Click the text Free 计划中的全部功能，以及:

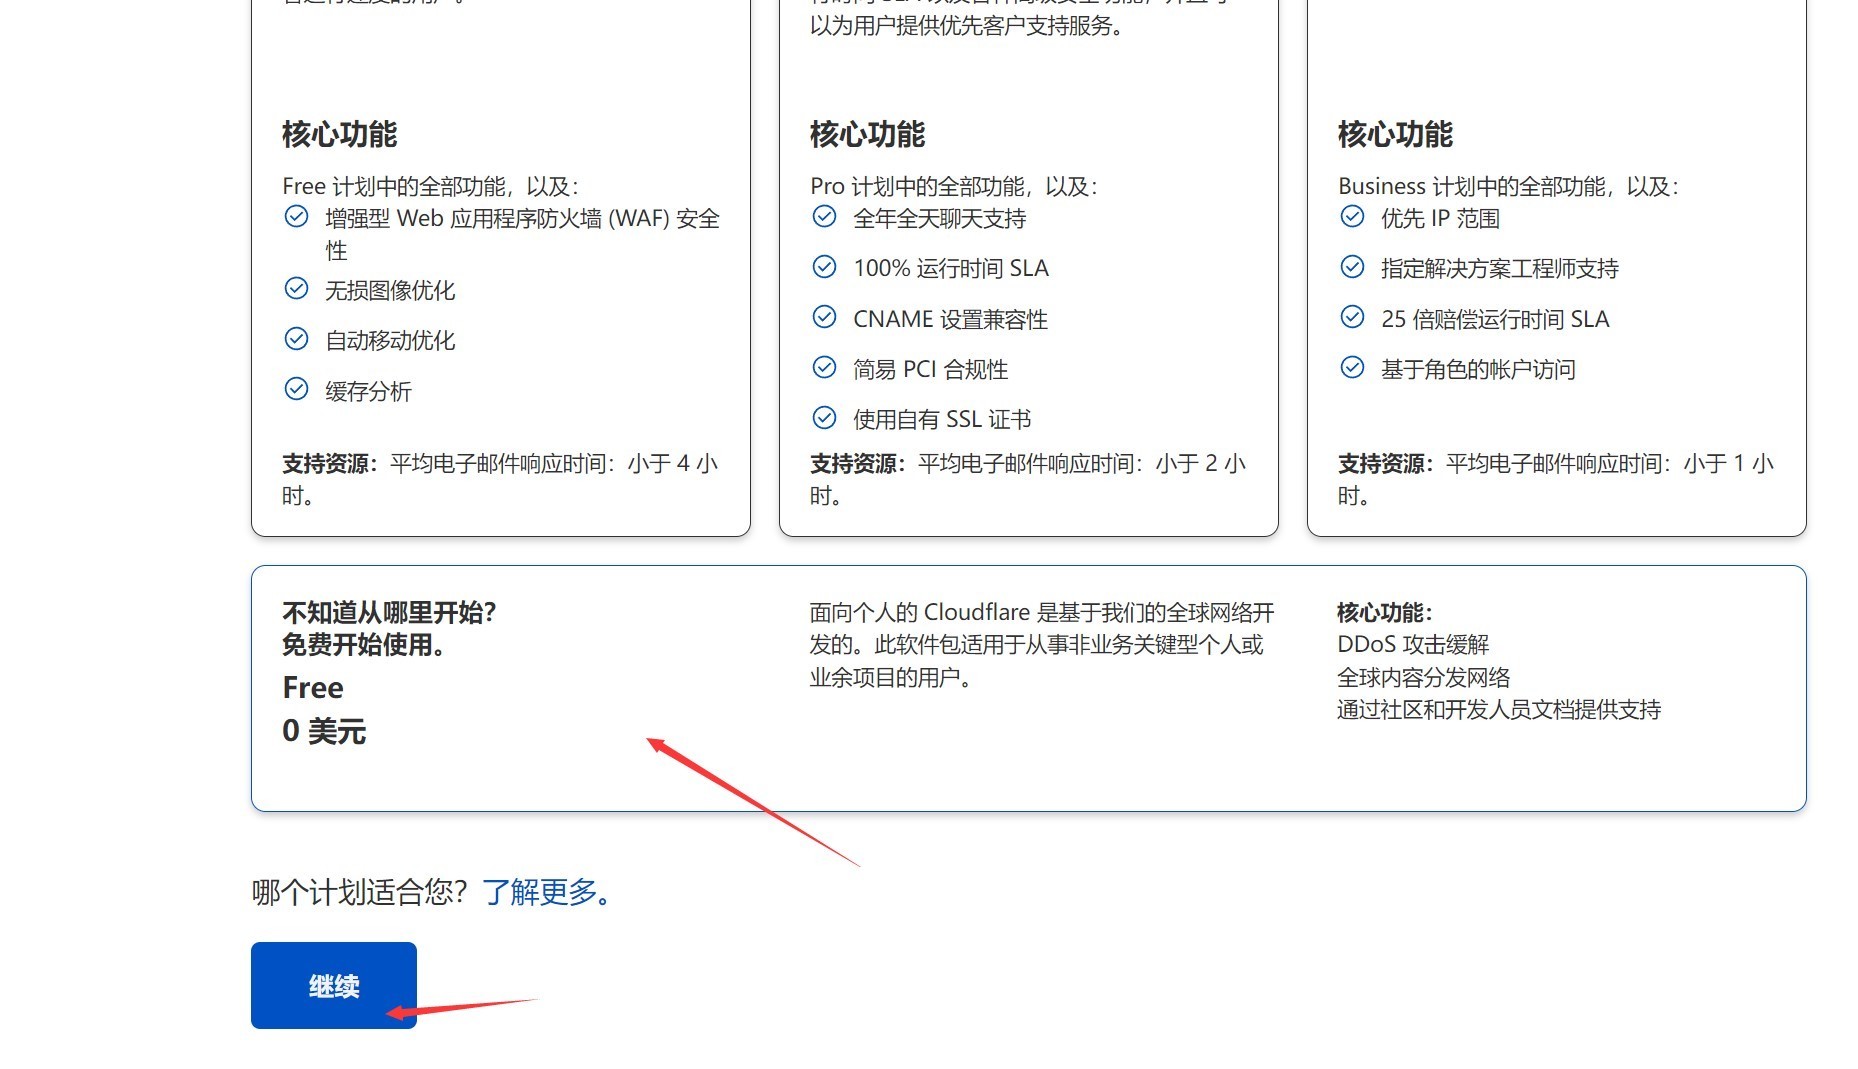pyautogui.click(x=431, y=186)
